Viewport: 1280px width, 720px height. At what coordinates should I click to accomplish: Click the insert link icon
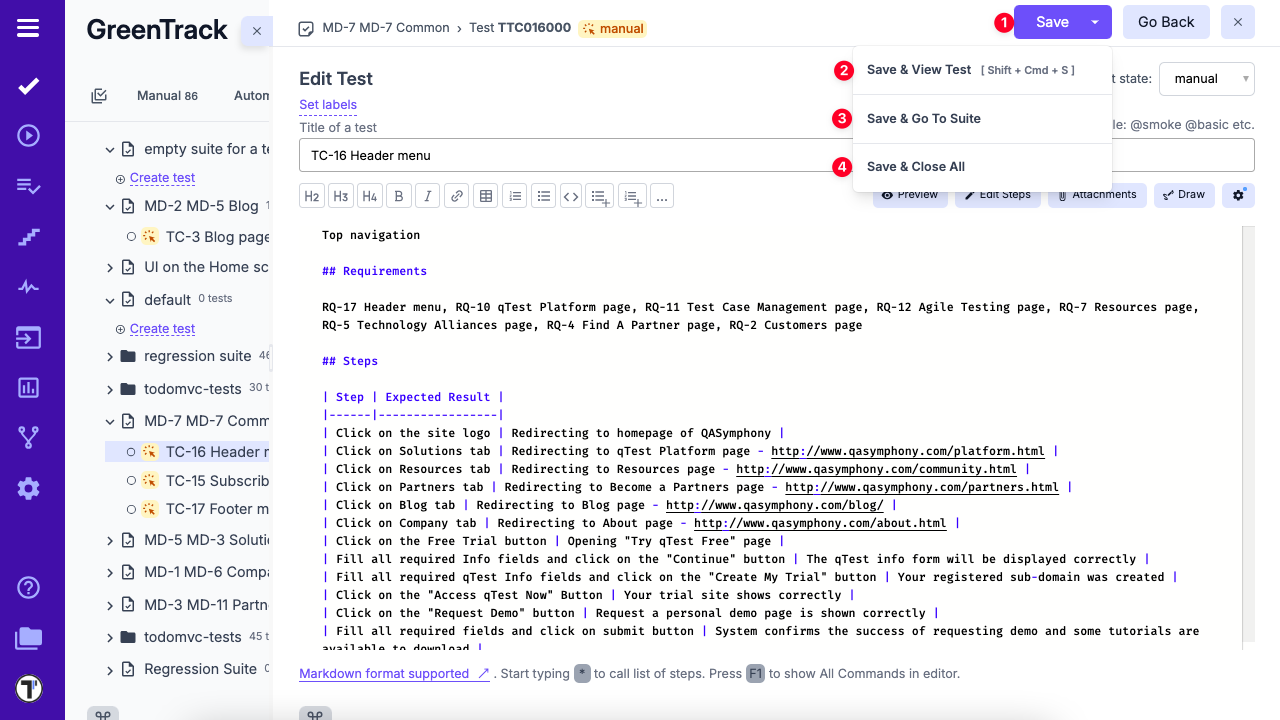457,196
